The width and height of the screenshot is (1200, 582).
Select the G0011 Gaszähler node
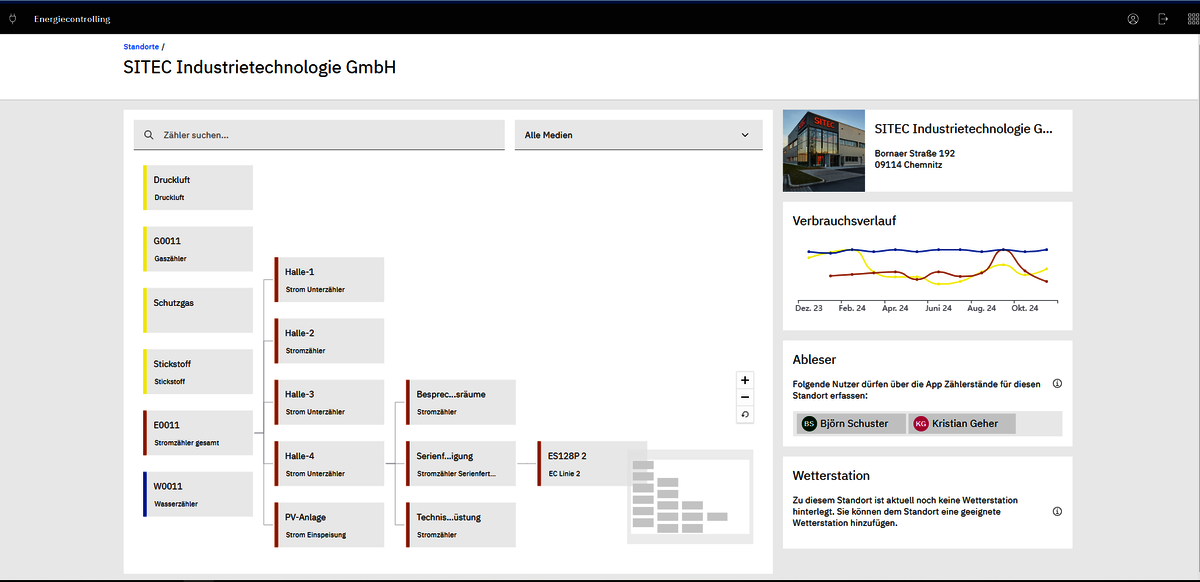(198, 248)
